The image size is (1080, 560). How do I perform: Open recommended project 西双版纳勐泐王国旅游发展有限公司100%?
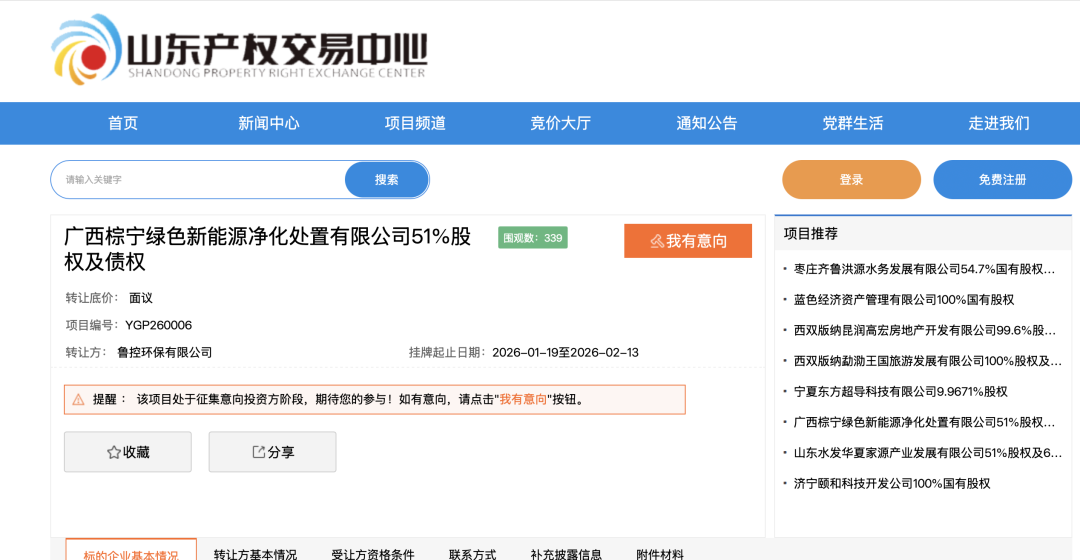click(927, 361)
